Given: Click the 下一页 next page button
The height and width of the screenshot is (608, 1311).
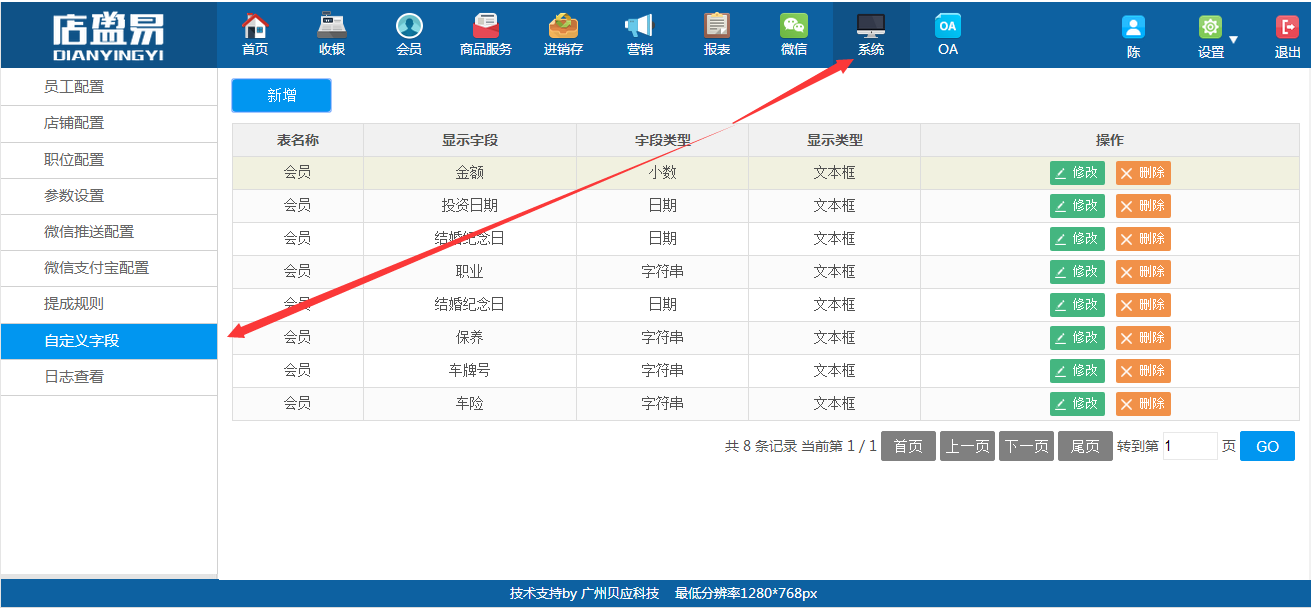Looking at the screenshot, I should click(1026, 446).
